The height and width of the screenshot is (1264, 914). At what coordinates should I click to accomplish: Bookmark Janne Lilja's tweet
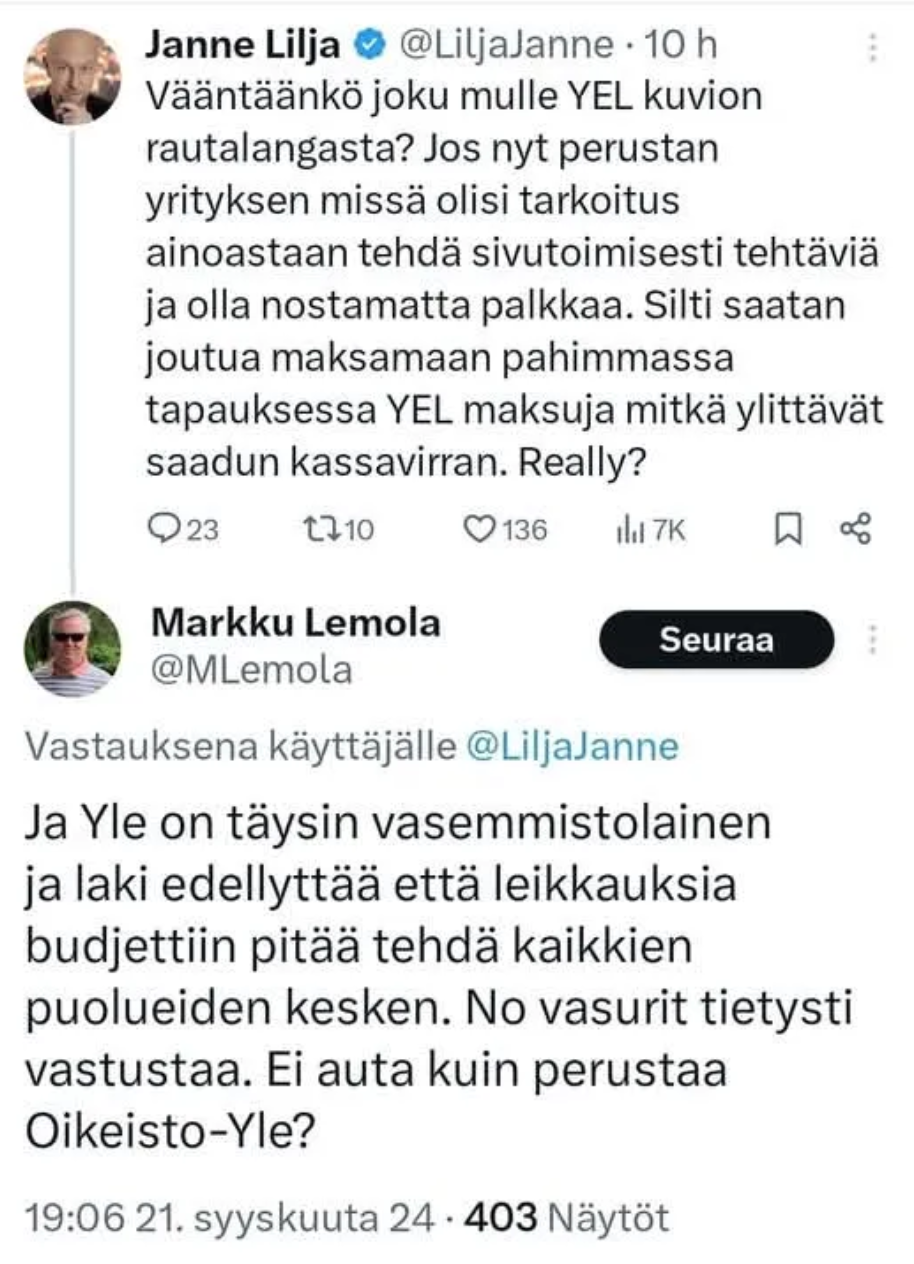coord(789,530)
